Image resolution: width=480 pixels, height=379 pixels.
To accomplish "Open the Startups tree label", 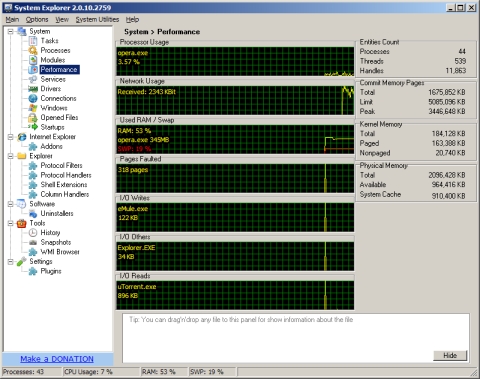I will 52,127.
